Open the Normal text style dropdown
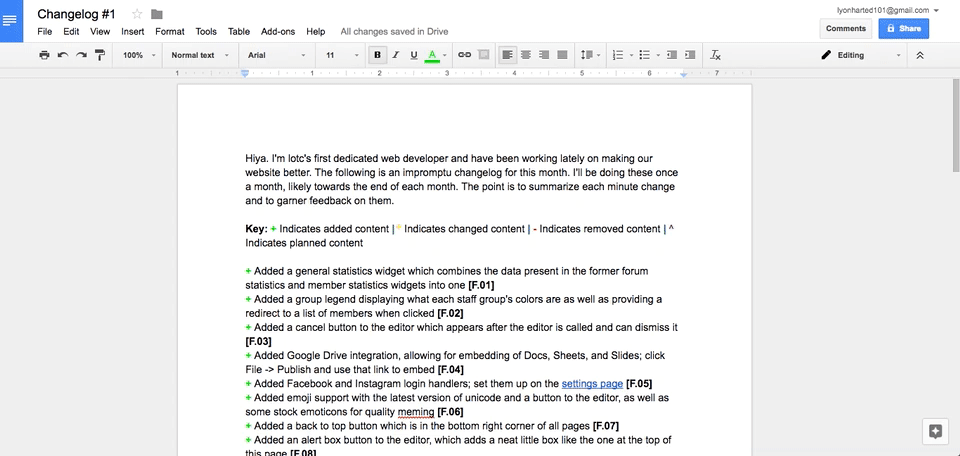 tap(200, 55)
